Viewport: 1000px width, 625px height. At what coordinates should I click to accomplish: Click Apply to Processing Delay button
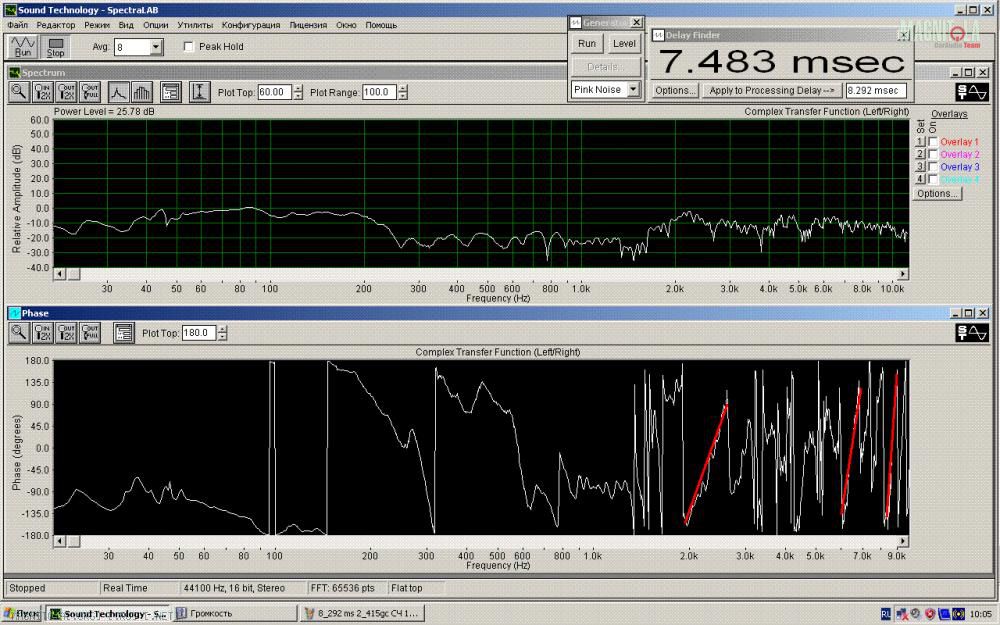772,91
